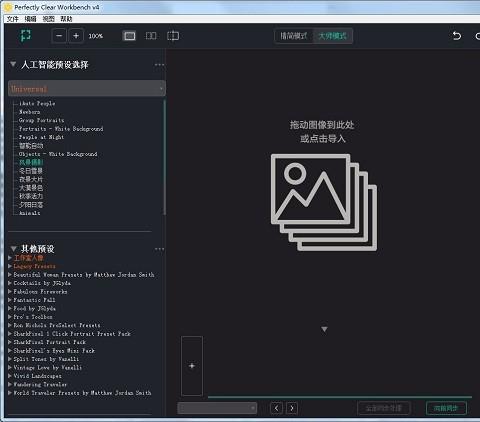
Task: Select the 冬日雪景 preset
Action: [x=31, y=171]
